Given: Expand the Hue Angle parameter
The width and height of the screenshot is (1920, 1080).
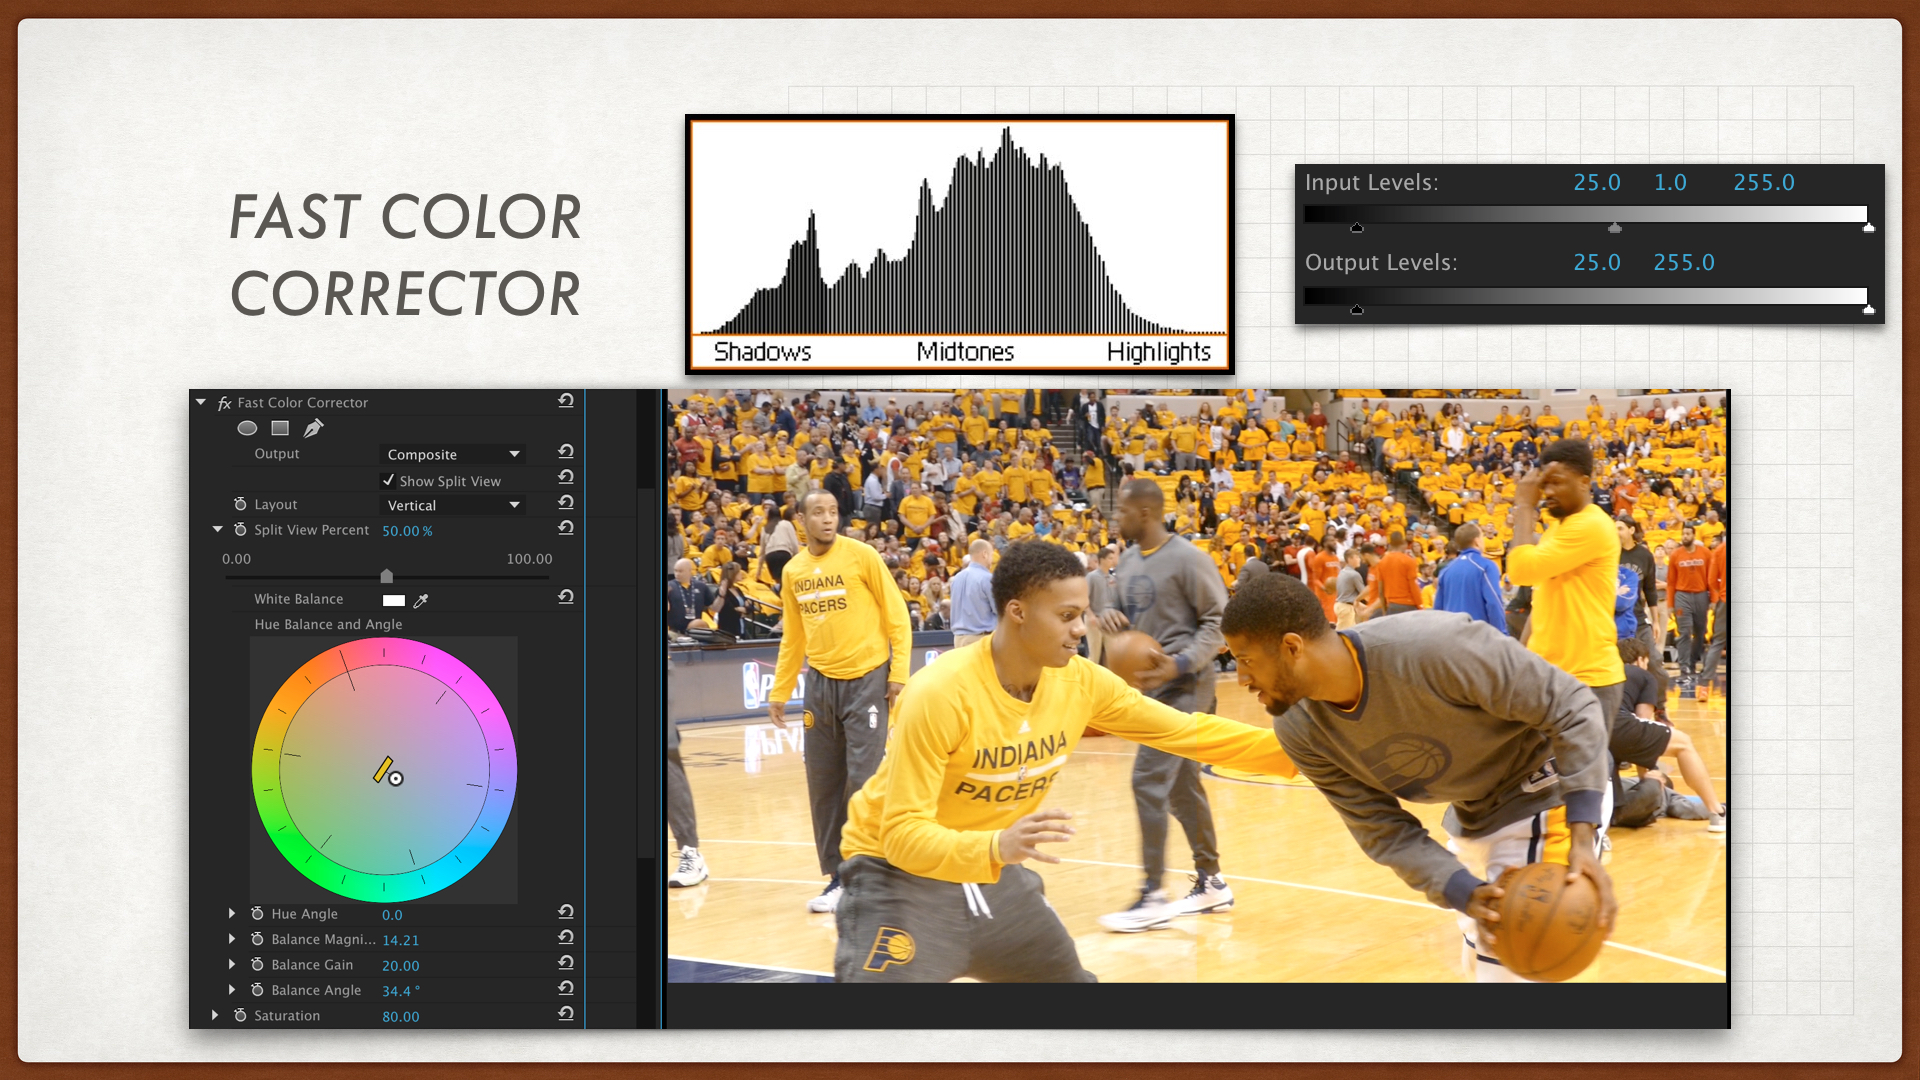Looking at the screenshot, I should tap(232, 913).
